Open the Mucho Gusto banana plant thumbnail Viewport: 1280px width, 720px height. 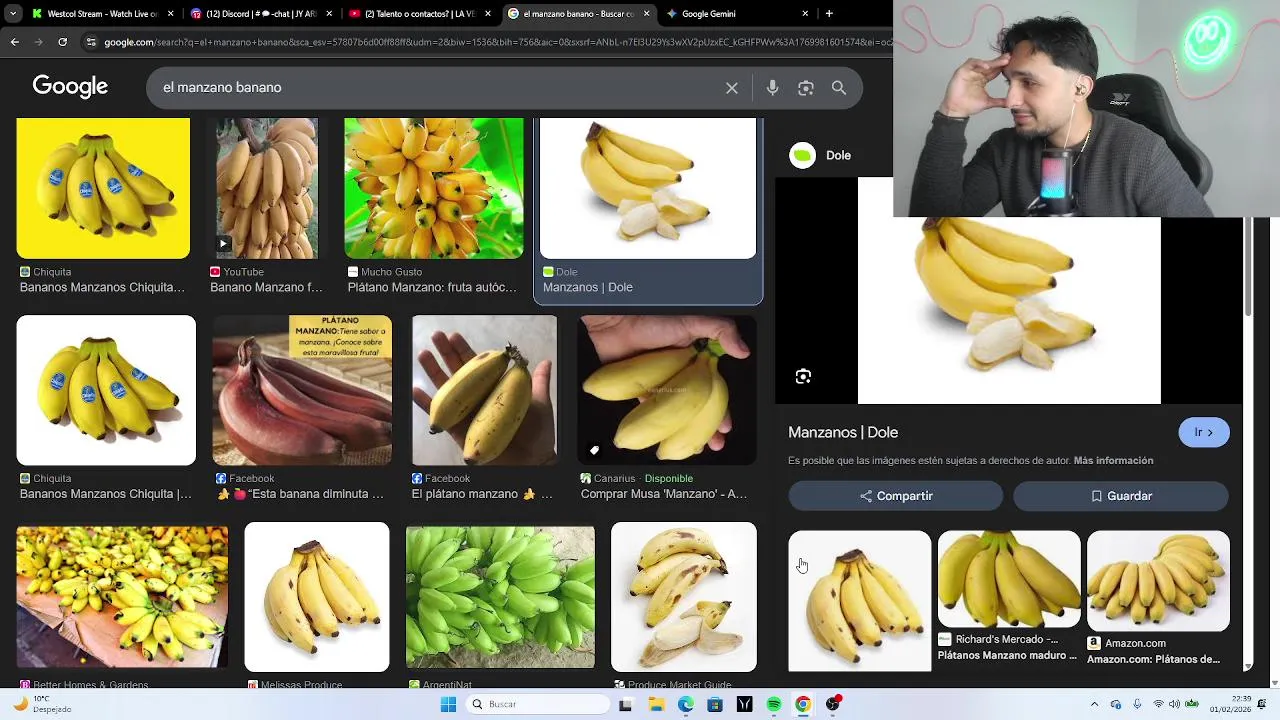coord(434,188)
